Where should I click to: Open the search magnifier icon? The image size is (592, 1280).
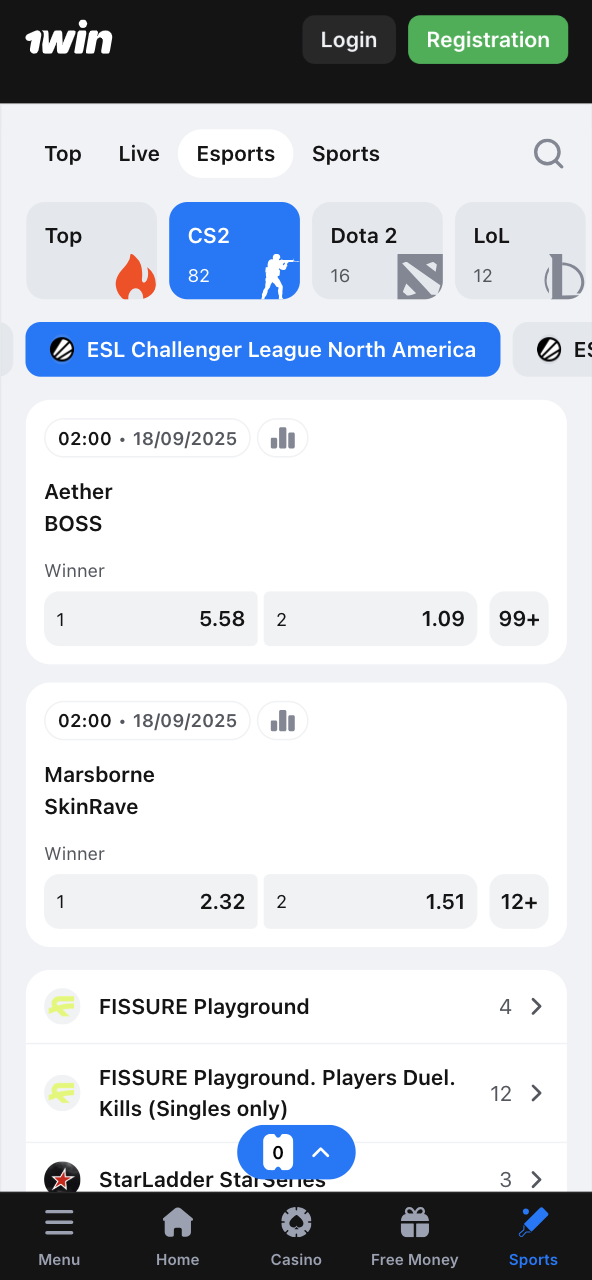(x=548, y=154)
